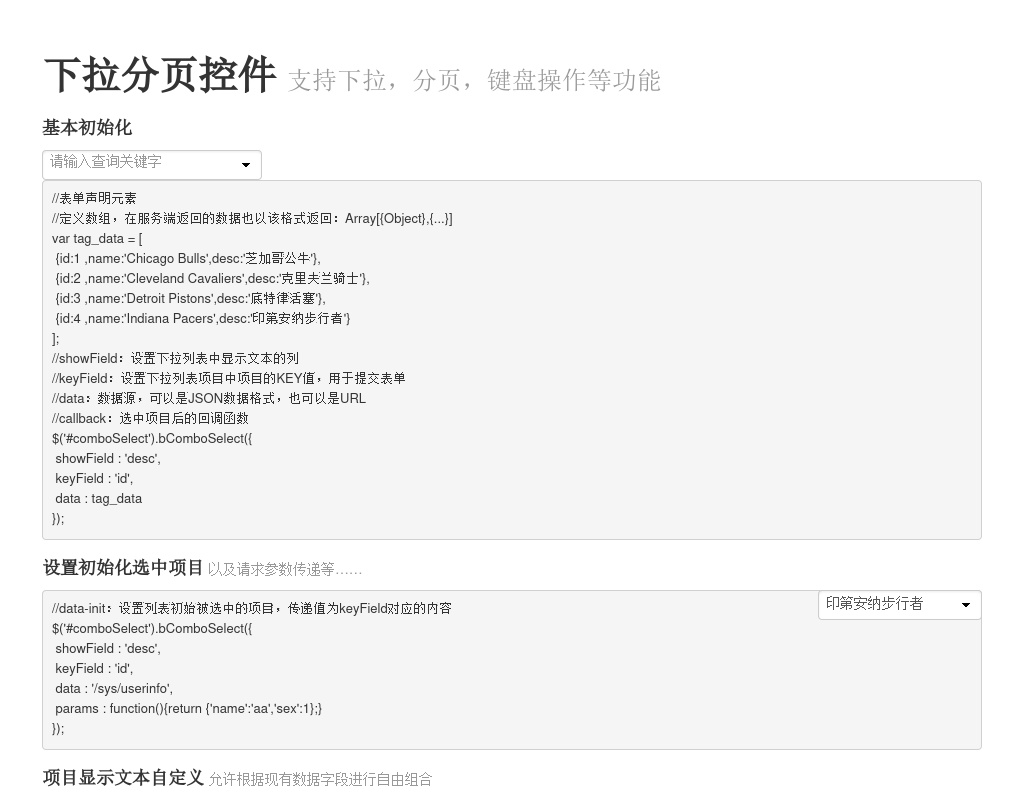Click the code line with 'Chicago Bulls'
1024x800 pixels.
(x=188, y=259)
